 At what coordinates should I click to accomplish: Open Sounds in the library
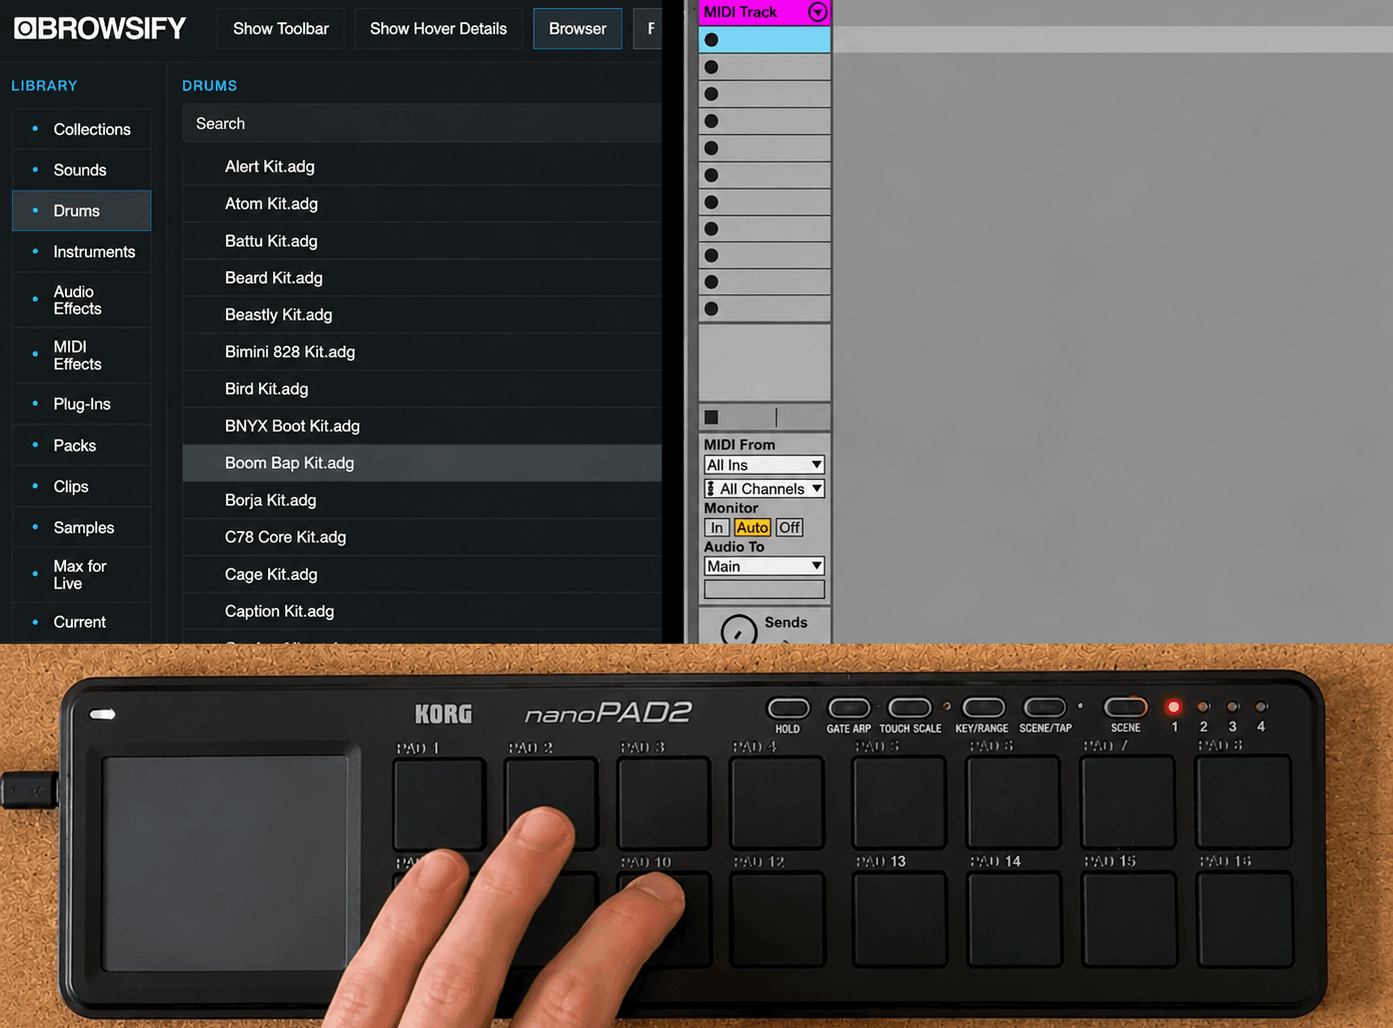pyautogui.click(x=82, y=170)
